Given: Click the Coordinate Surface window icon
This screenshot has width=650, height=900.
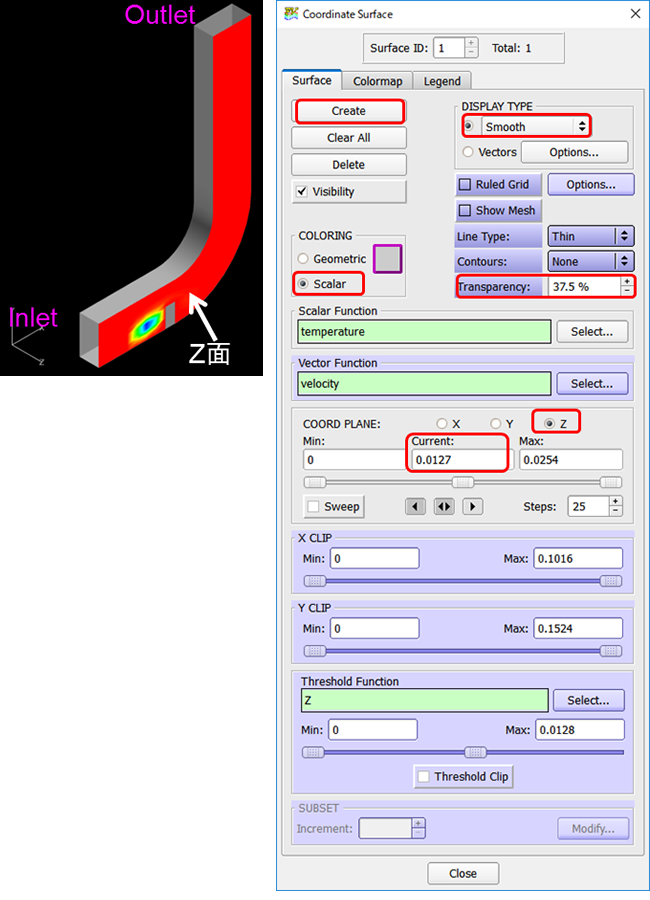Looking at the screenshot, I should click(291, 14).
